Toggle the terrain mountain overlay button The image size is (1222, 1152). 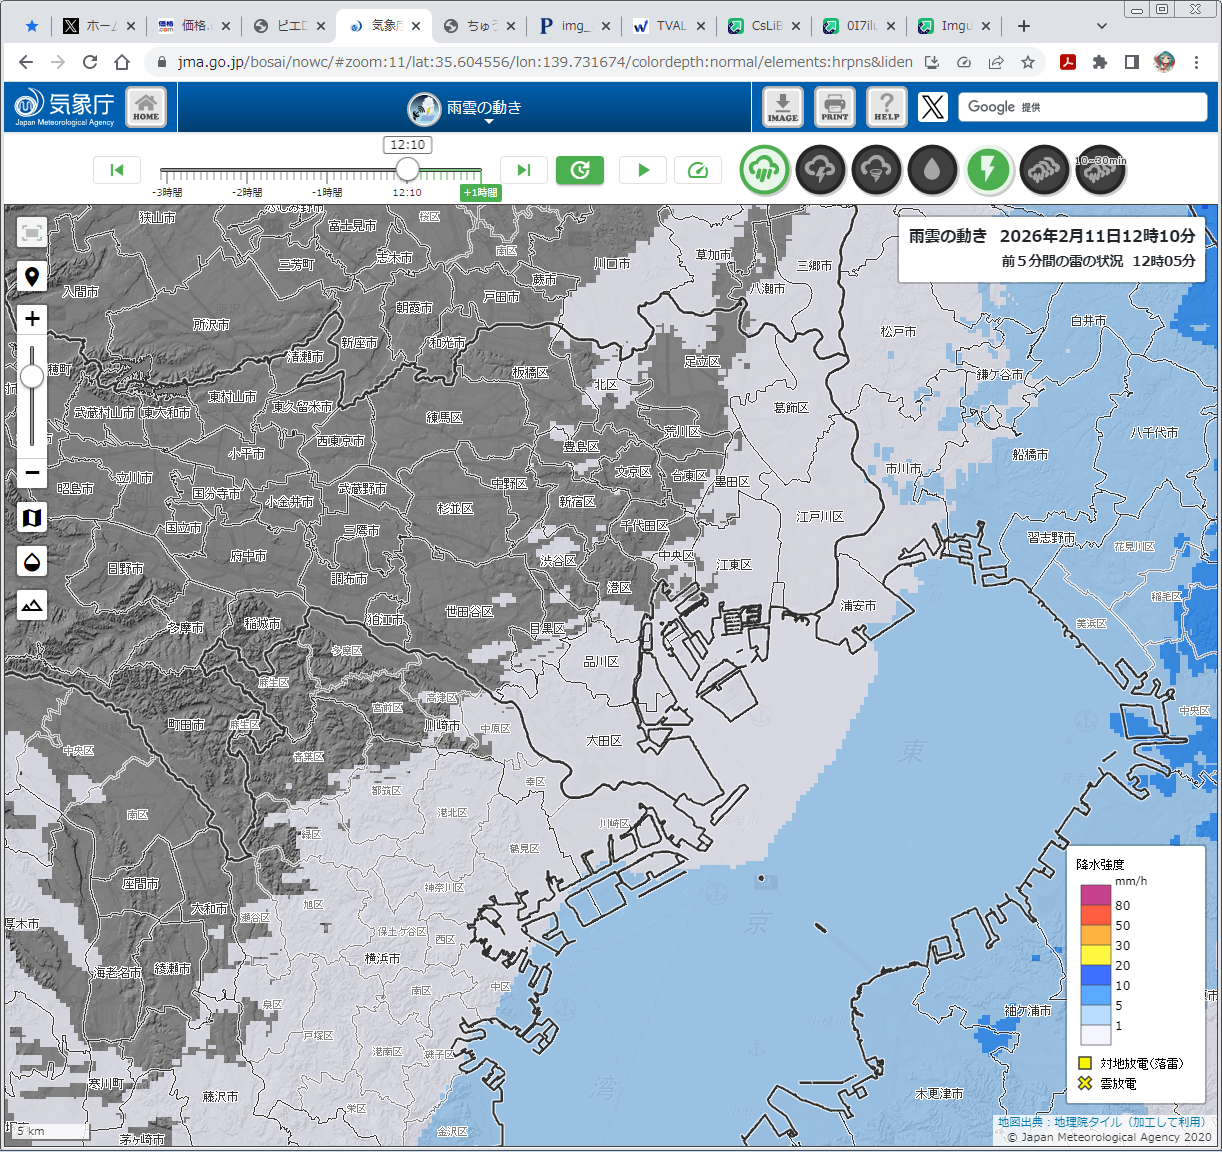pyautogui.click(x=32, y=605)
